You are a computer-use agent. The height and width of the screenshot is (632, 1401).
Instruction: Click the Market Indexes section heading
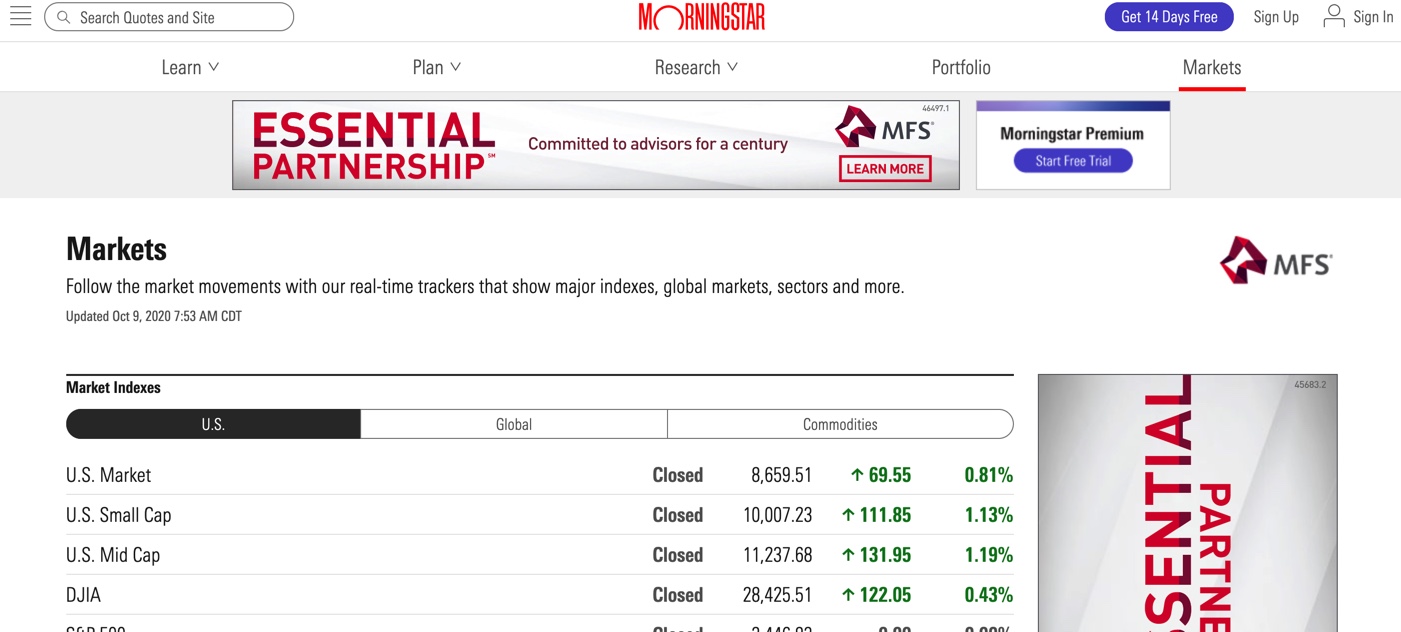pos(113,388)
